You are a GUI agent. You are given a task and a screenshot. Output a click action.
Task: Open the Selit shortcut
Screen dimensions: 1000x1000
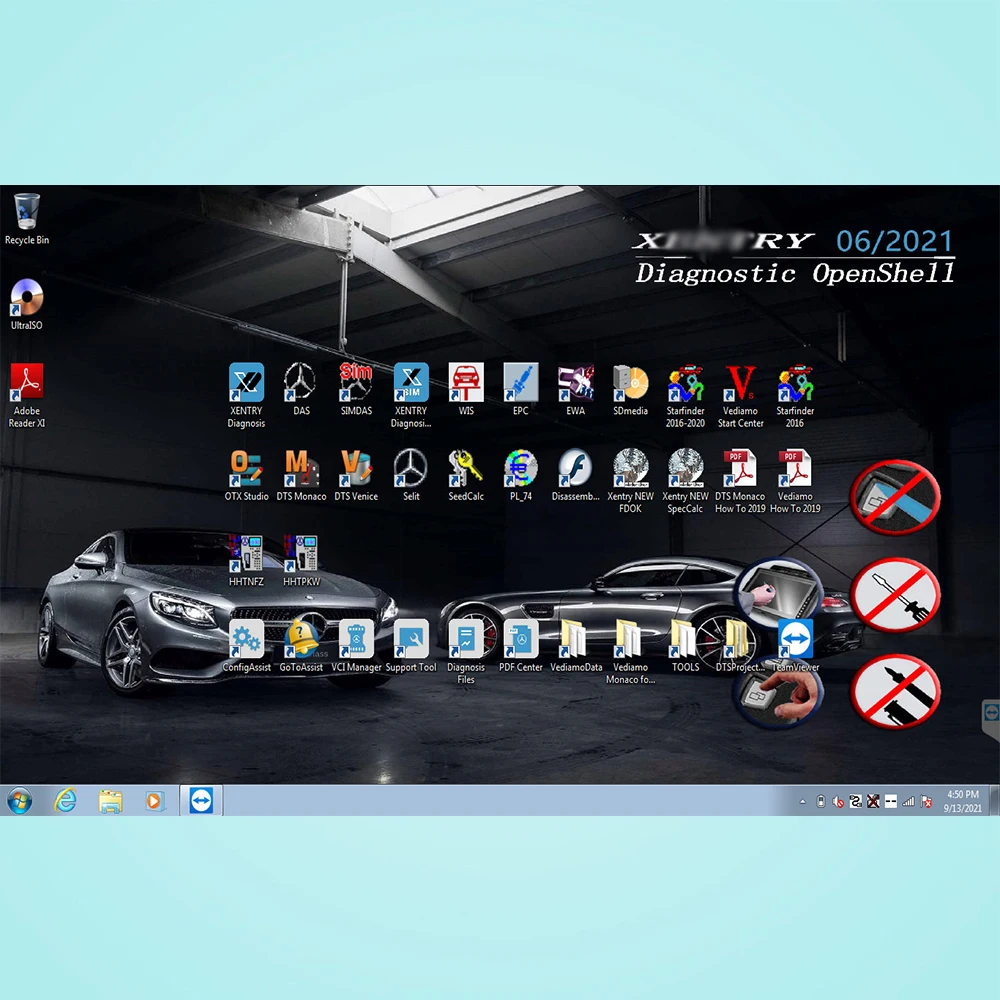tap(411, 474)
